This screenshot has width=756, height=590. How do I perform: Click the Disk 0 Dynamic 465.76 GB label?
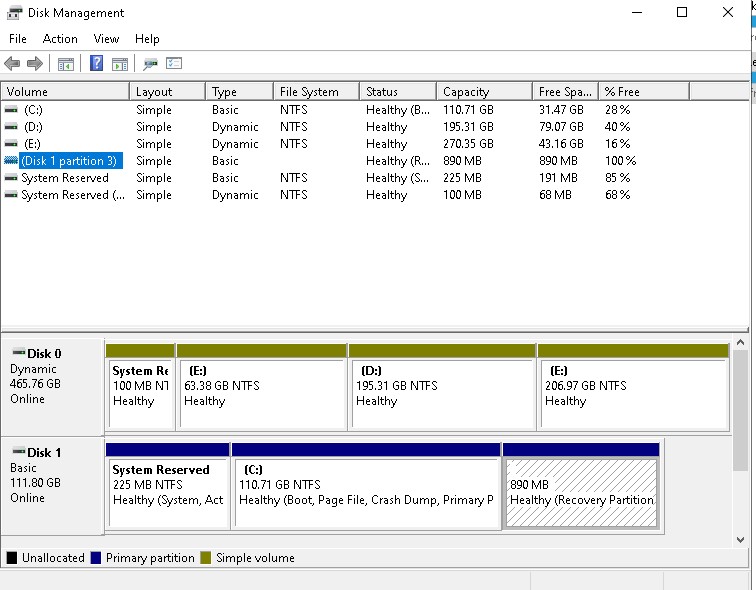coord(52,387)
